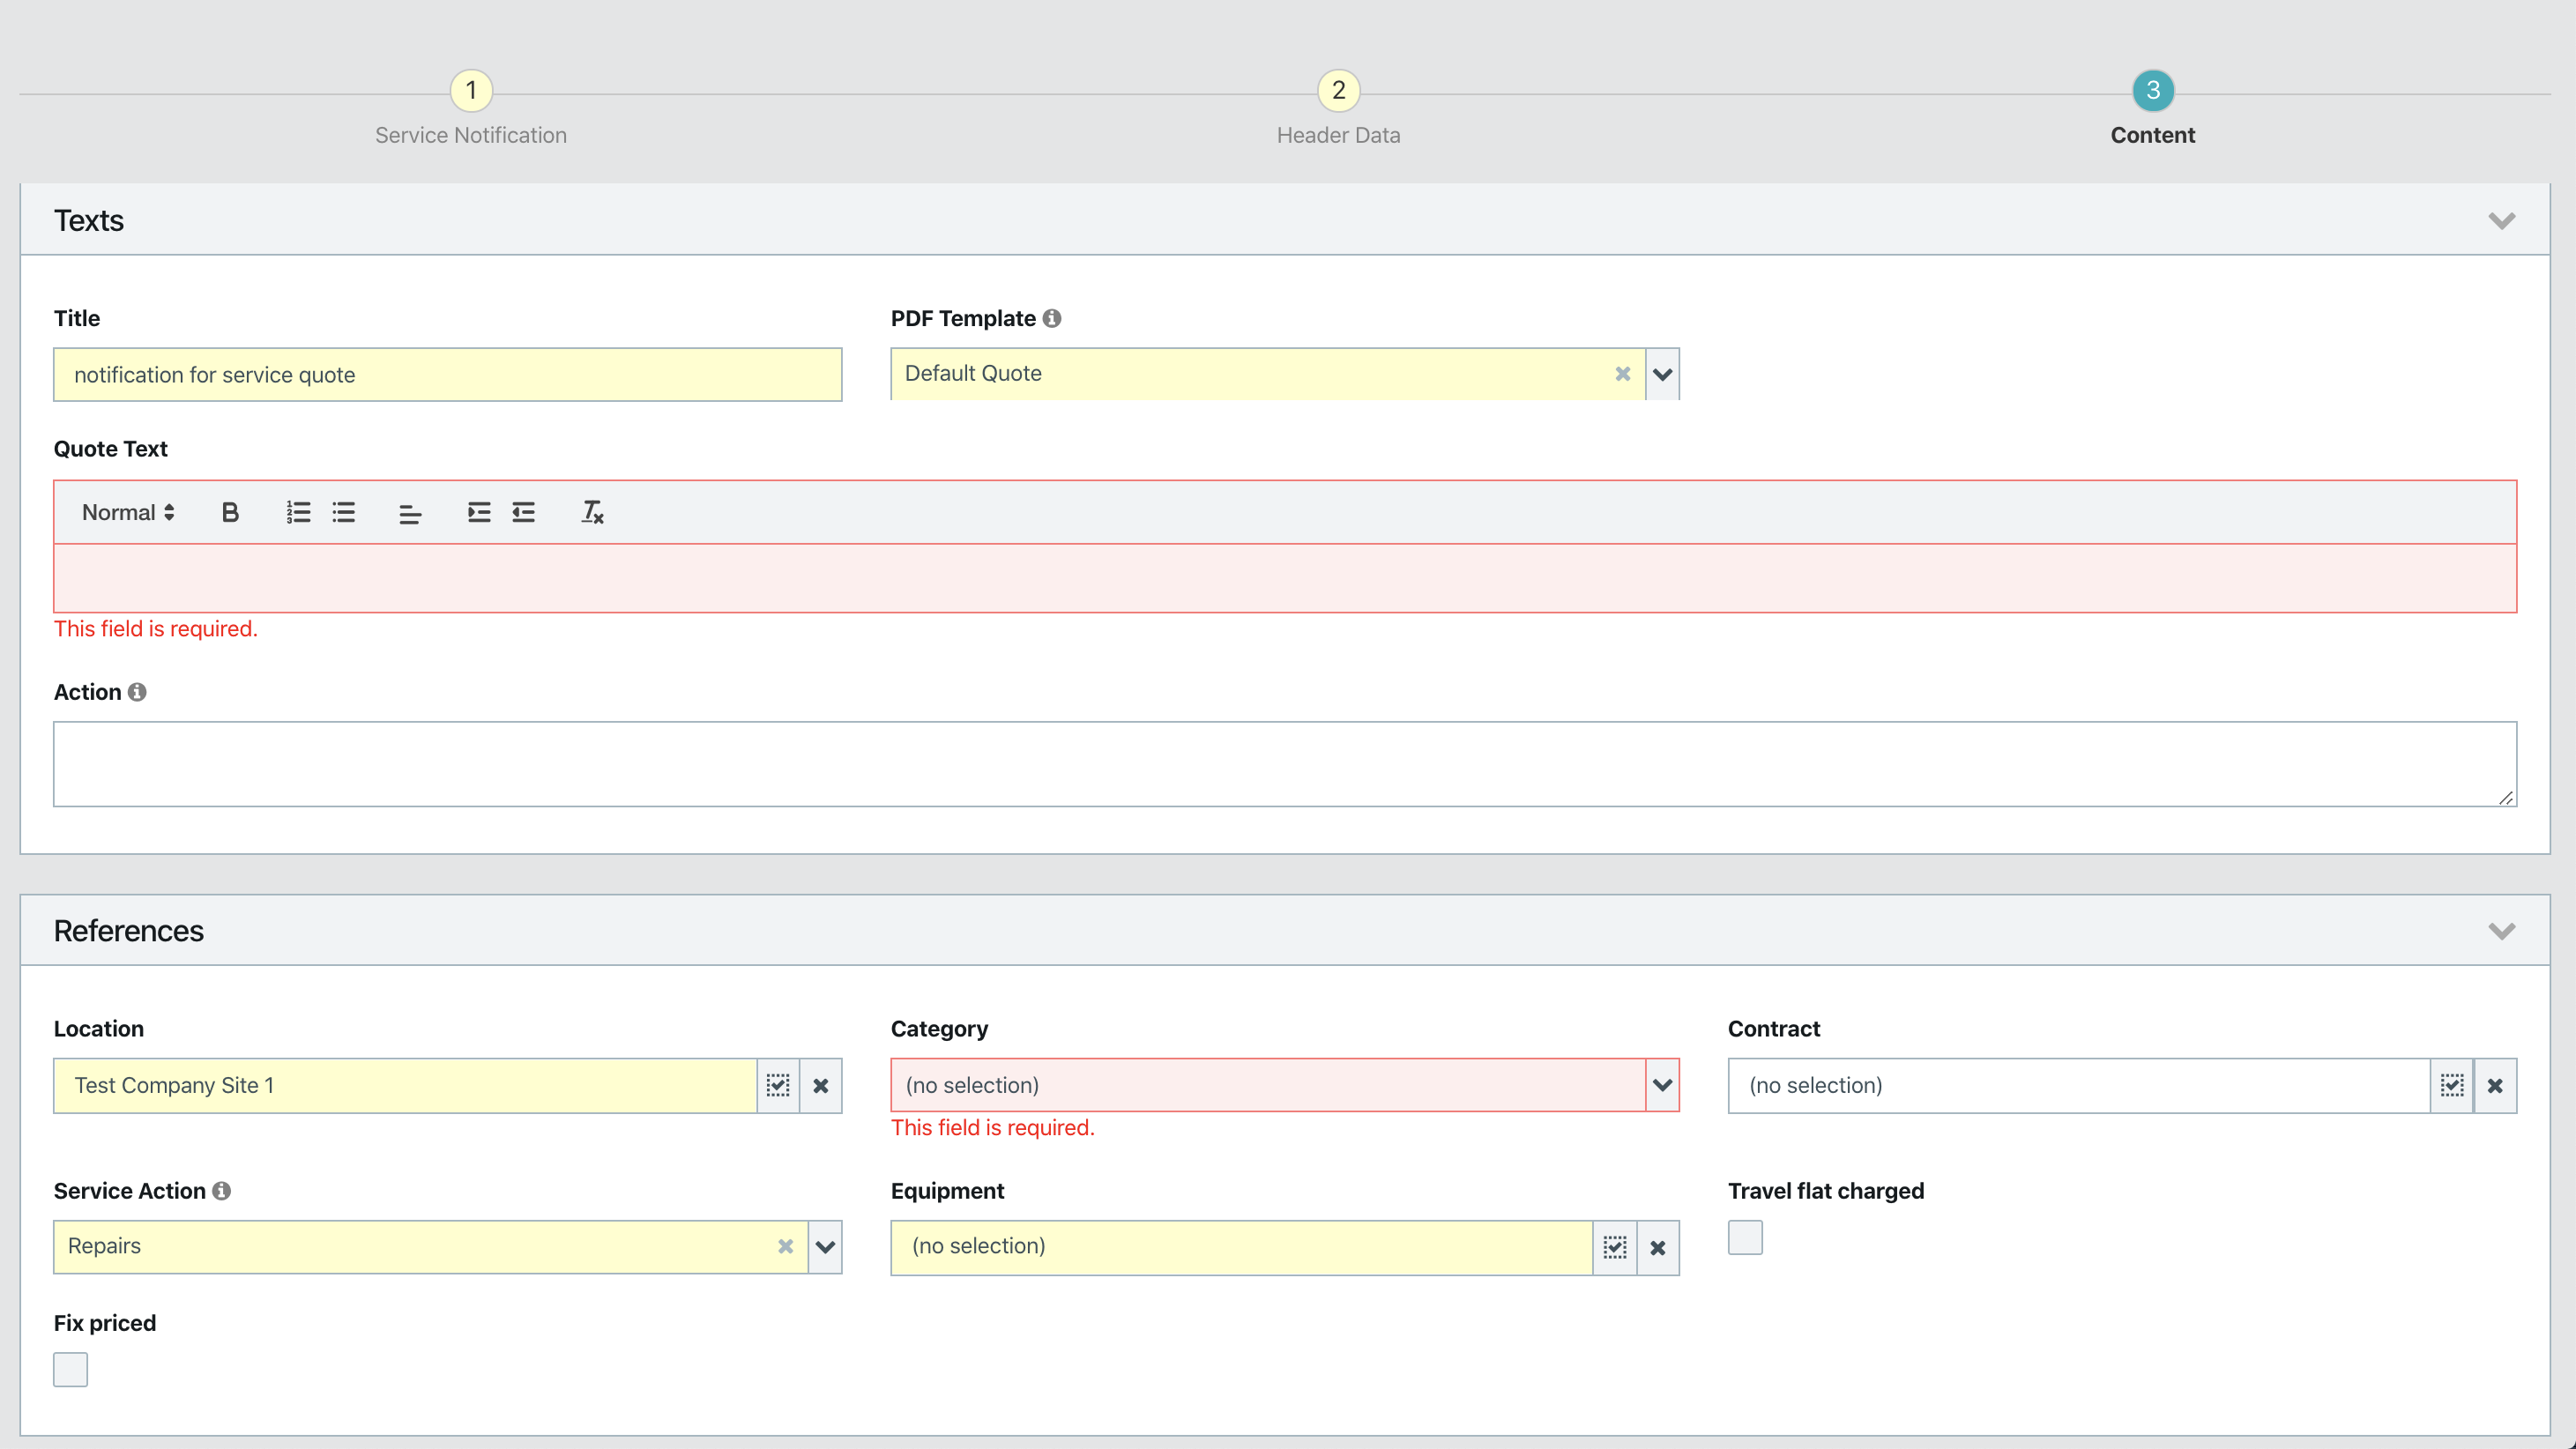Collapse the References section
The image size is (2576, 1449).
(x=2502, y=932)
